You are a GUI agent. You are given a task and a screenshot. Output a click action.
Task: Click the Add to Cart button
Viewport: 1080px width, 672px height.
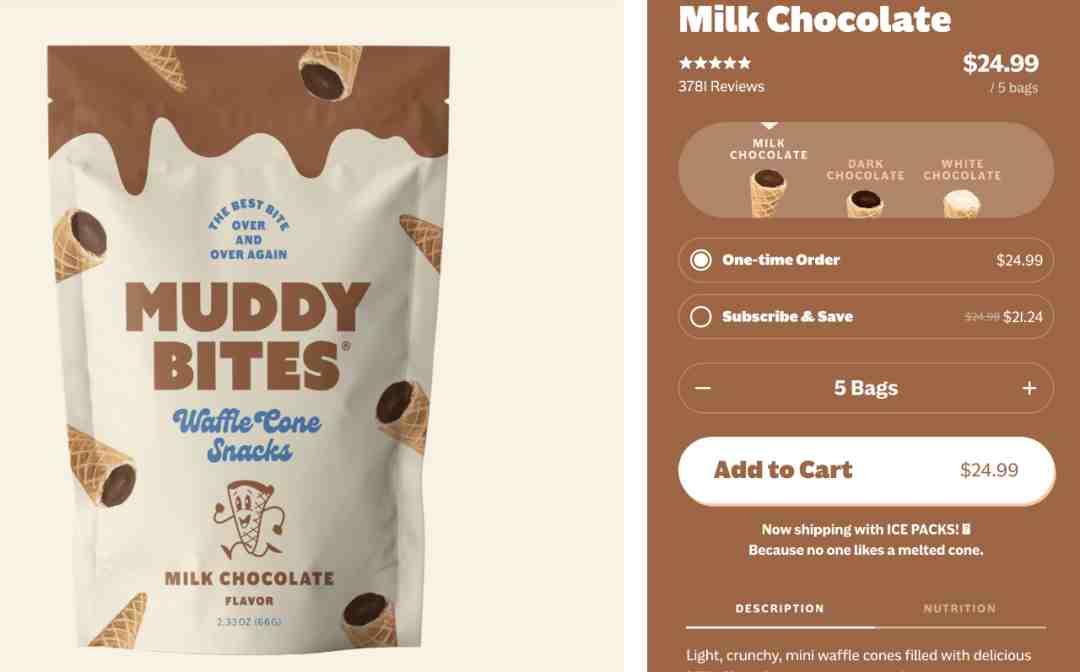(866, 470)
